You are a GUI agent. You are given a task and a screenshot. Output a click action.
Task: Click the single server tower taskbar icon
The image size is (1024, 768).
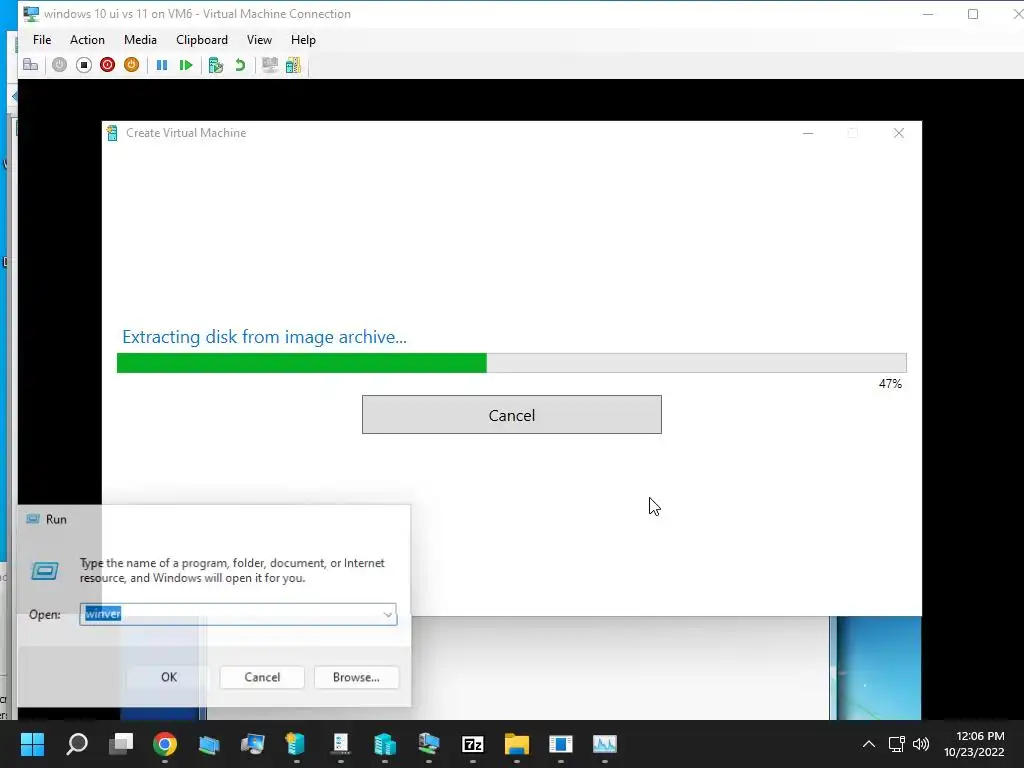click(x=296, y=744)
